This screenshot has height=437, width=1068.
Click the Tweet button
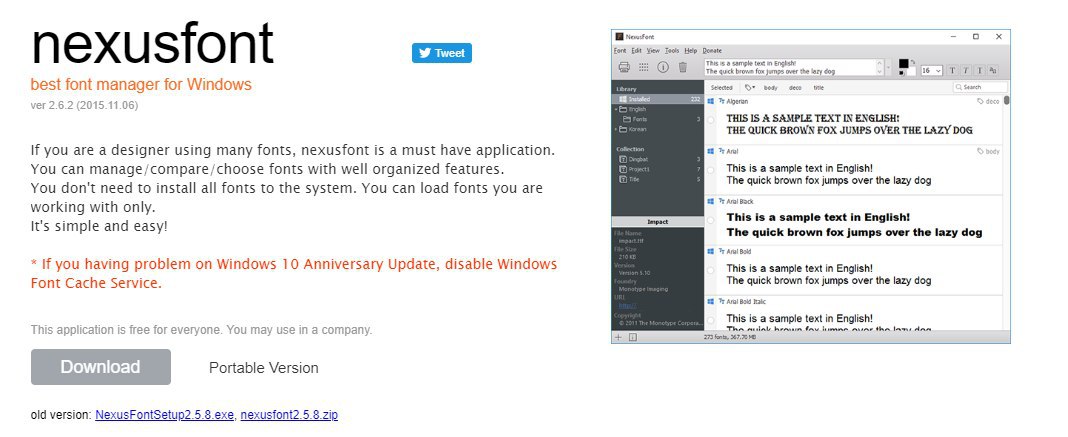click(441, 53)
